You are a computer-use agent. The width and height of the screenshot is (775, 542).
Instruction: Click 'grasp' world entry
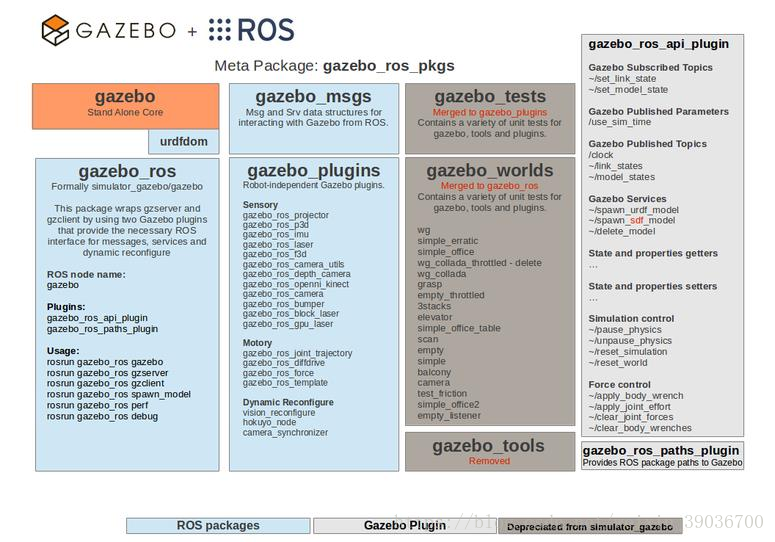click(430, 284)
